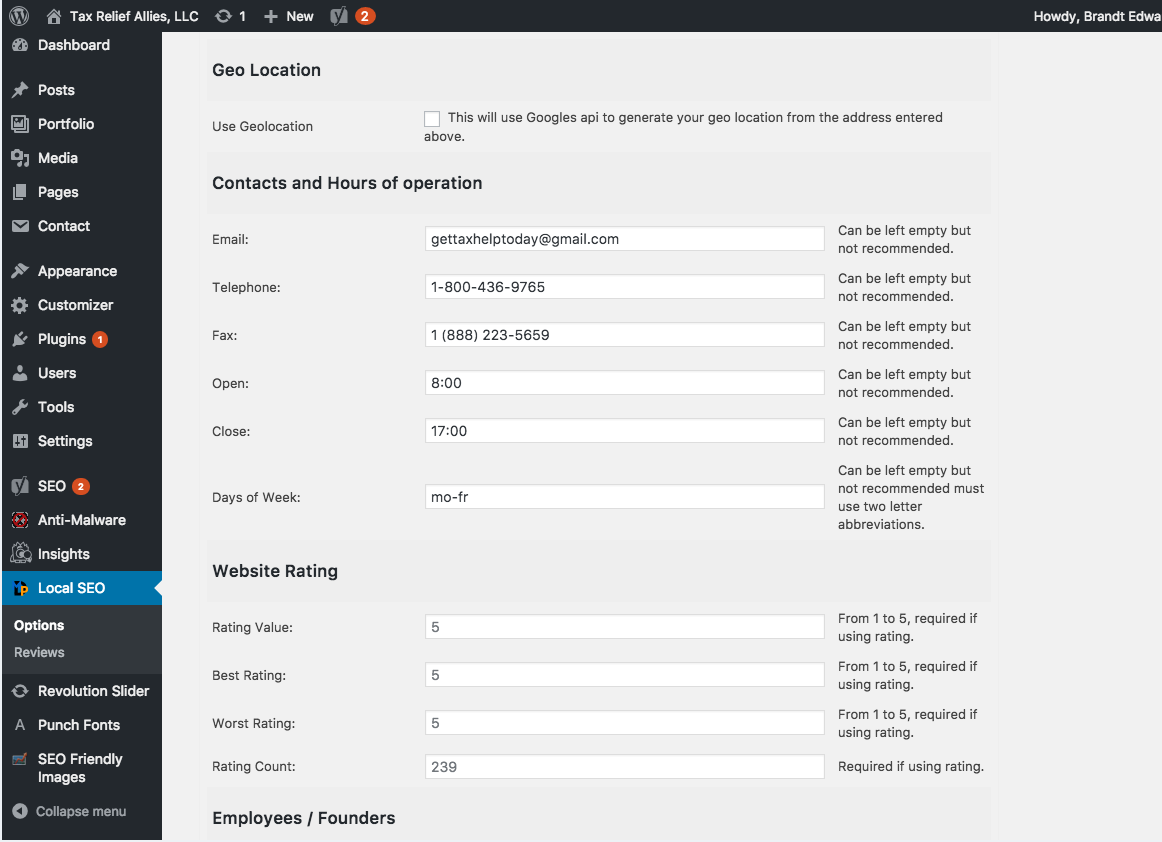
Task: Click the Yoast SEO toolbar icon
Action: (339, 16)
